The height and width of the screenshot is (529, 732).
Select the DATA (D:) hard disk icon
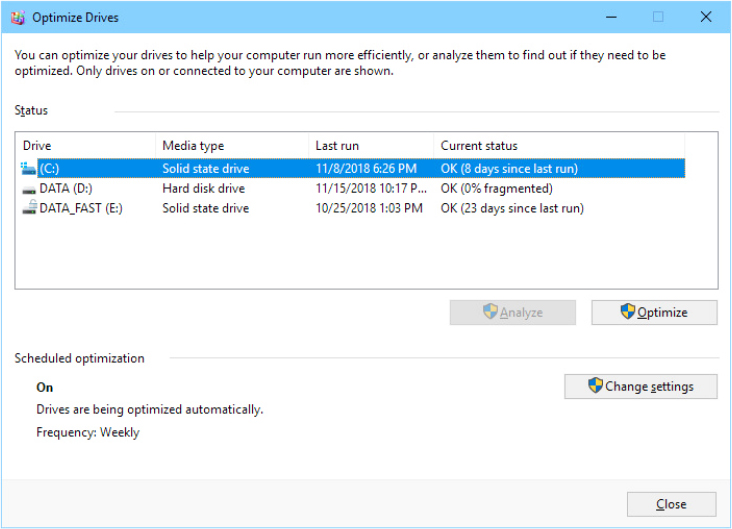[28, 189]
